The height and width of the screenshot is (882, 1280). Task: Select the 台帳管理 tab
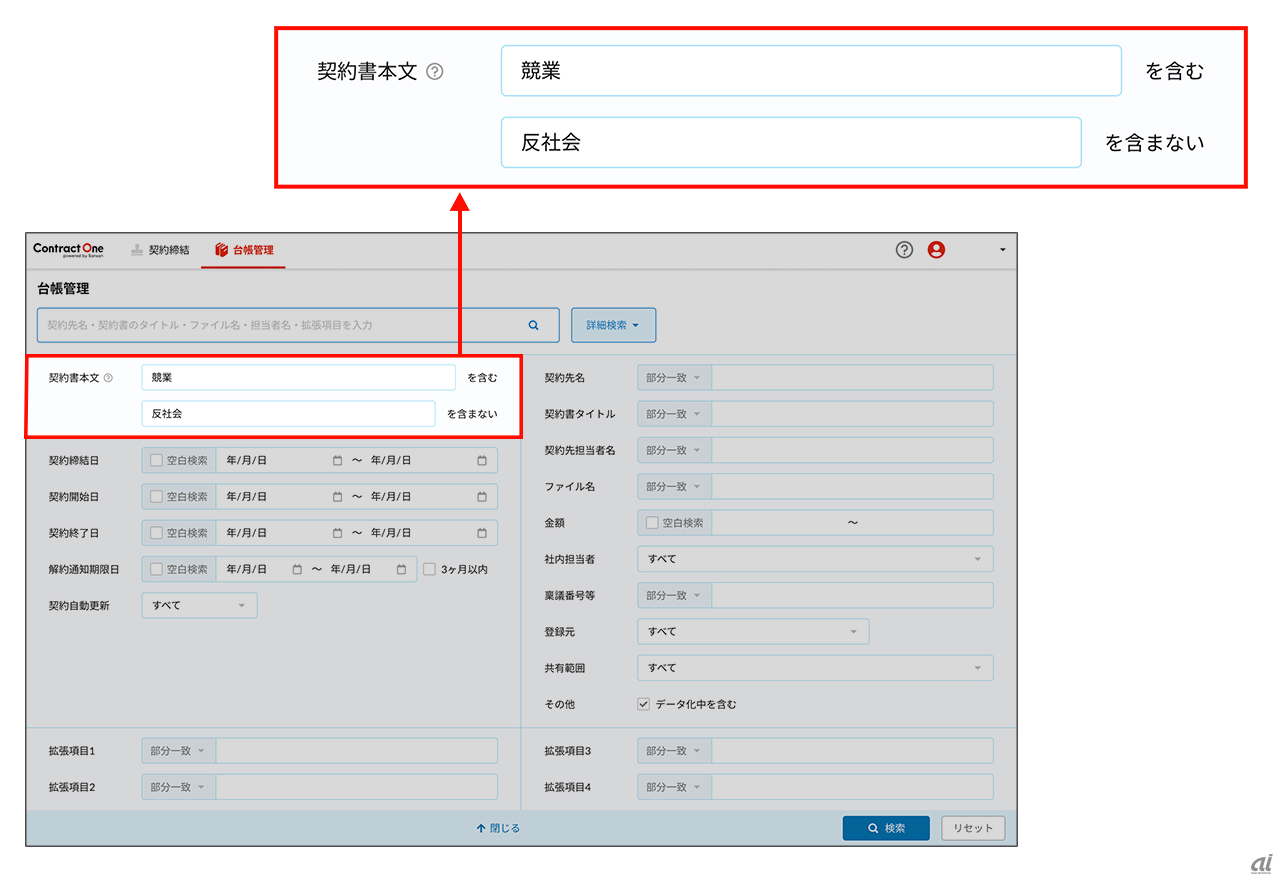tap(244, 250)
